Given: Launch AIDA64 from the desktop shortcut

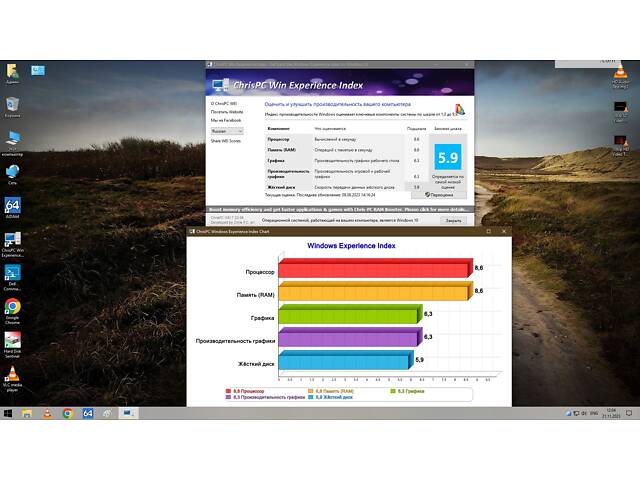Looking at the screenshot, I should tap(12, 208).
